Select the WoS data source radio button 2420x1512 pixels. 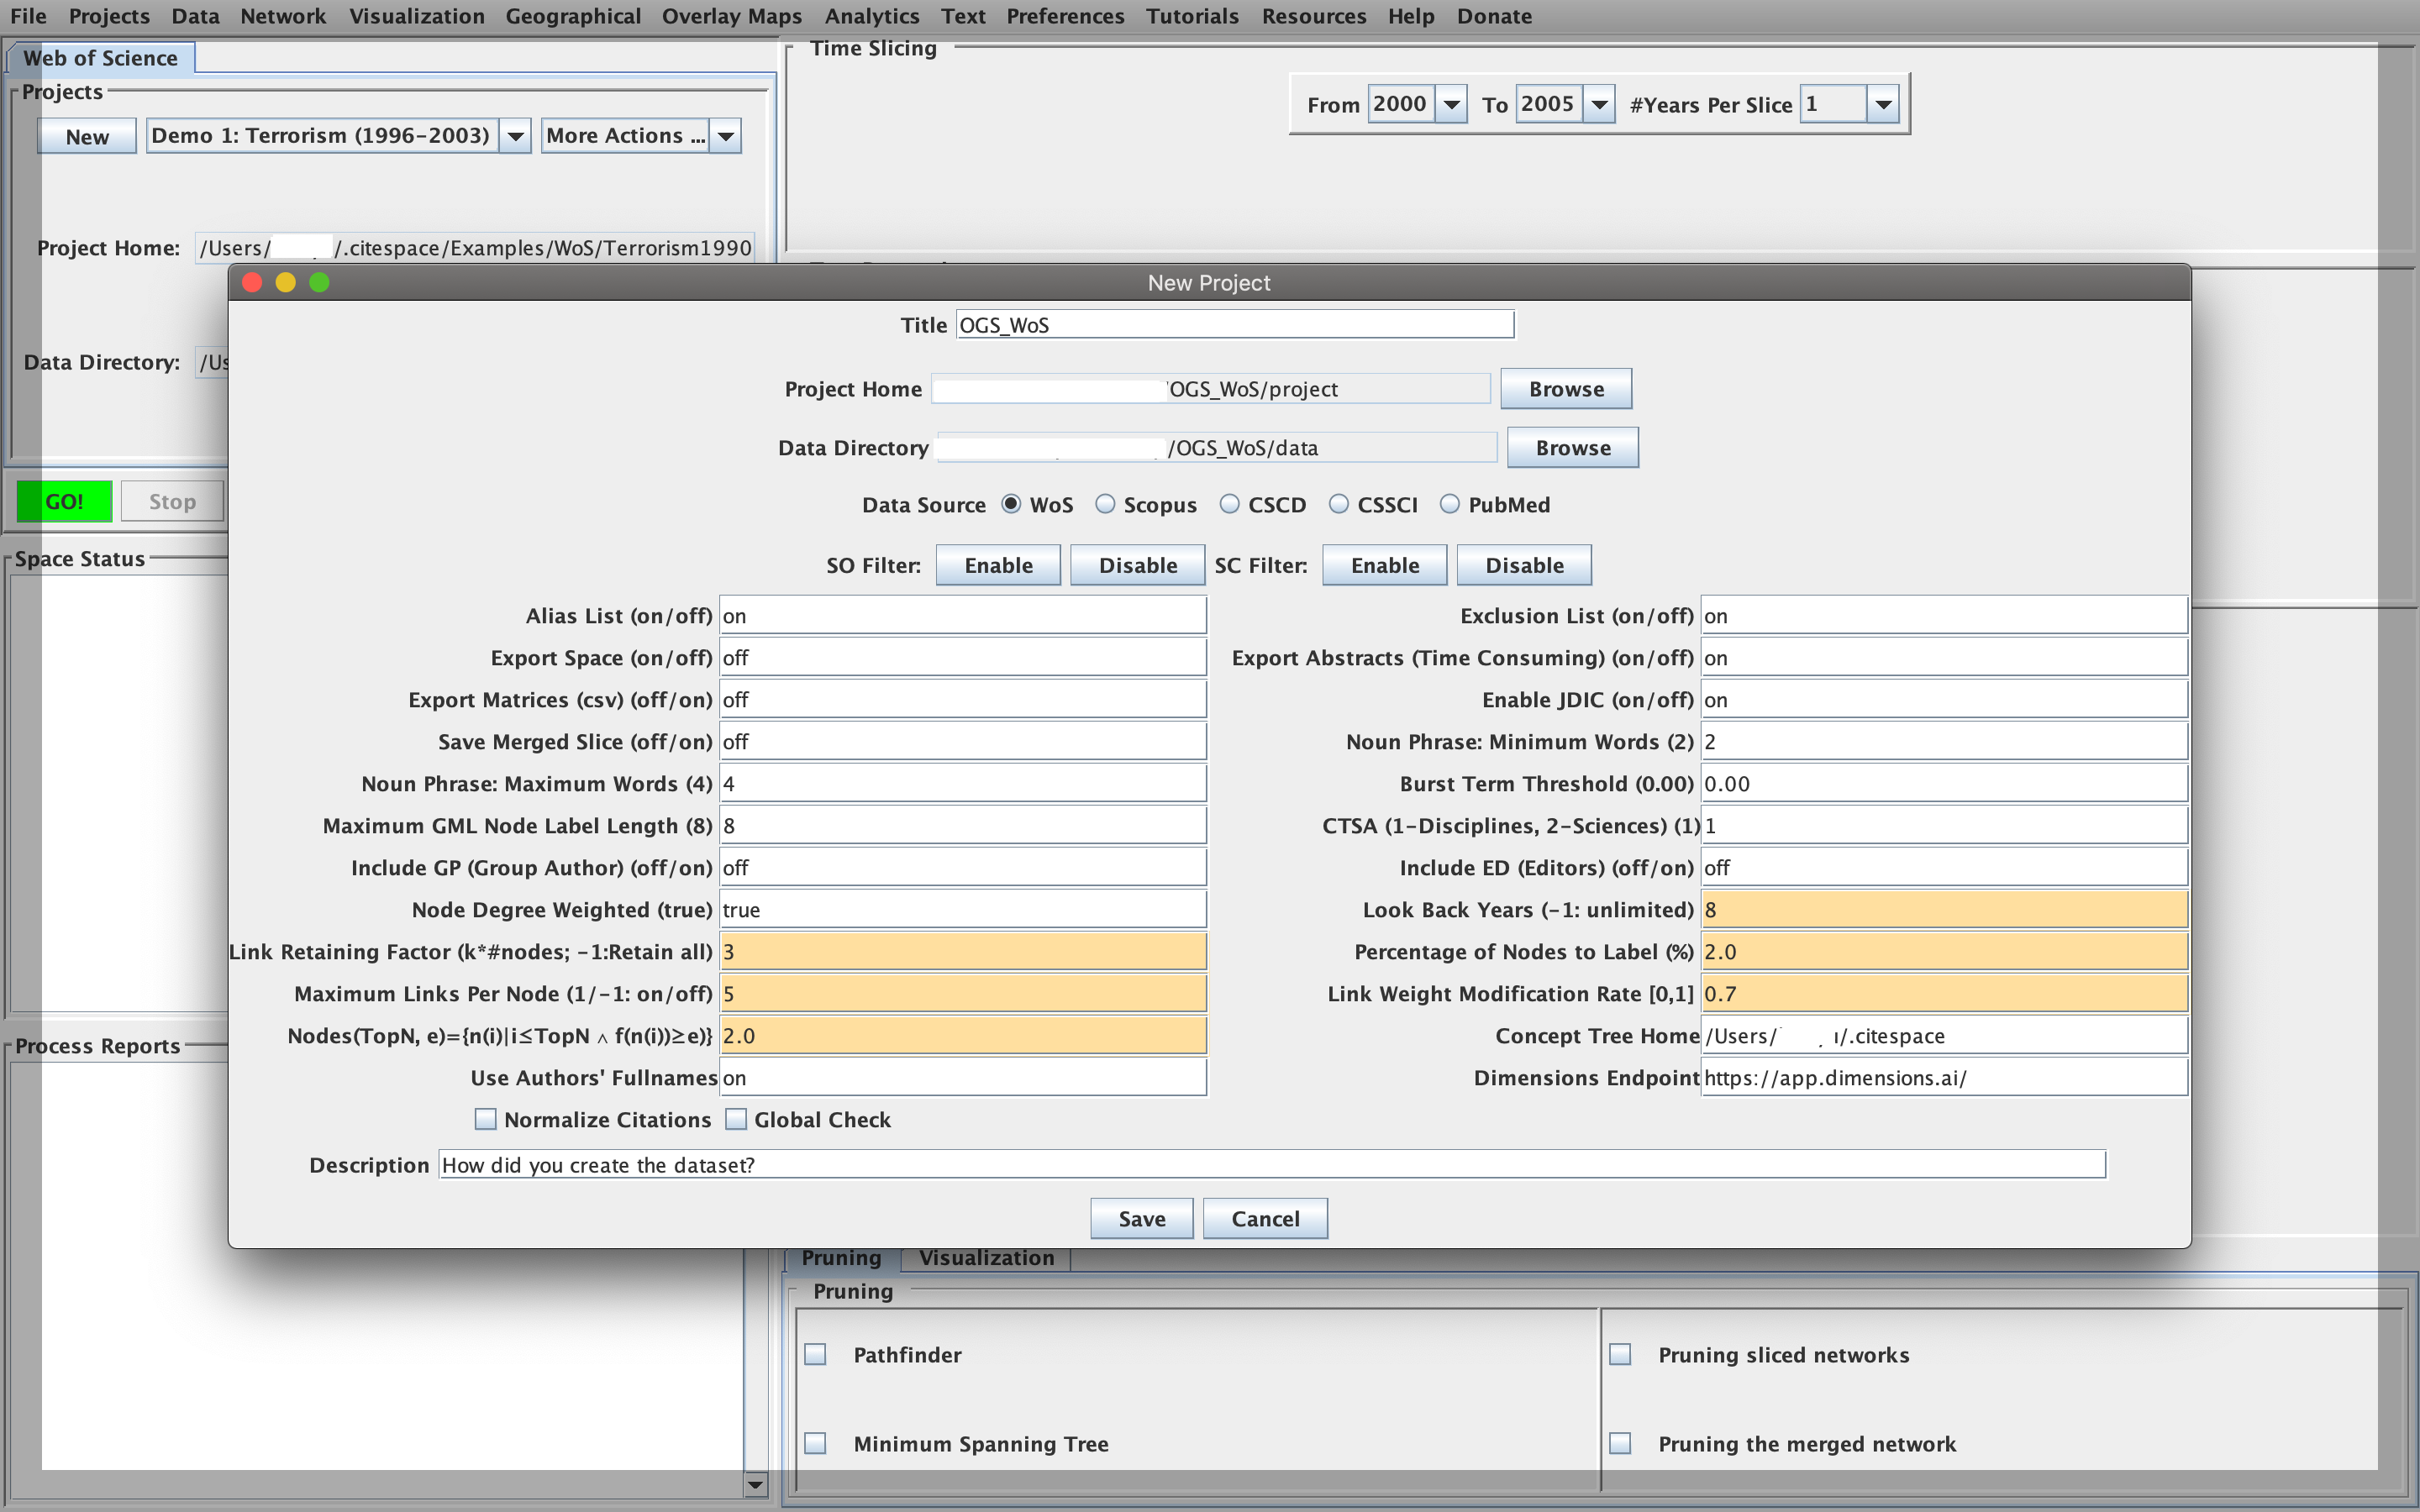1011,505
